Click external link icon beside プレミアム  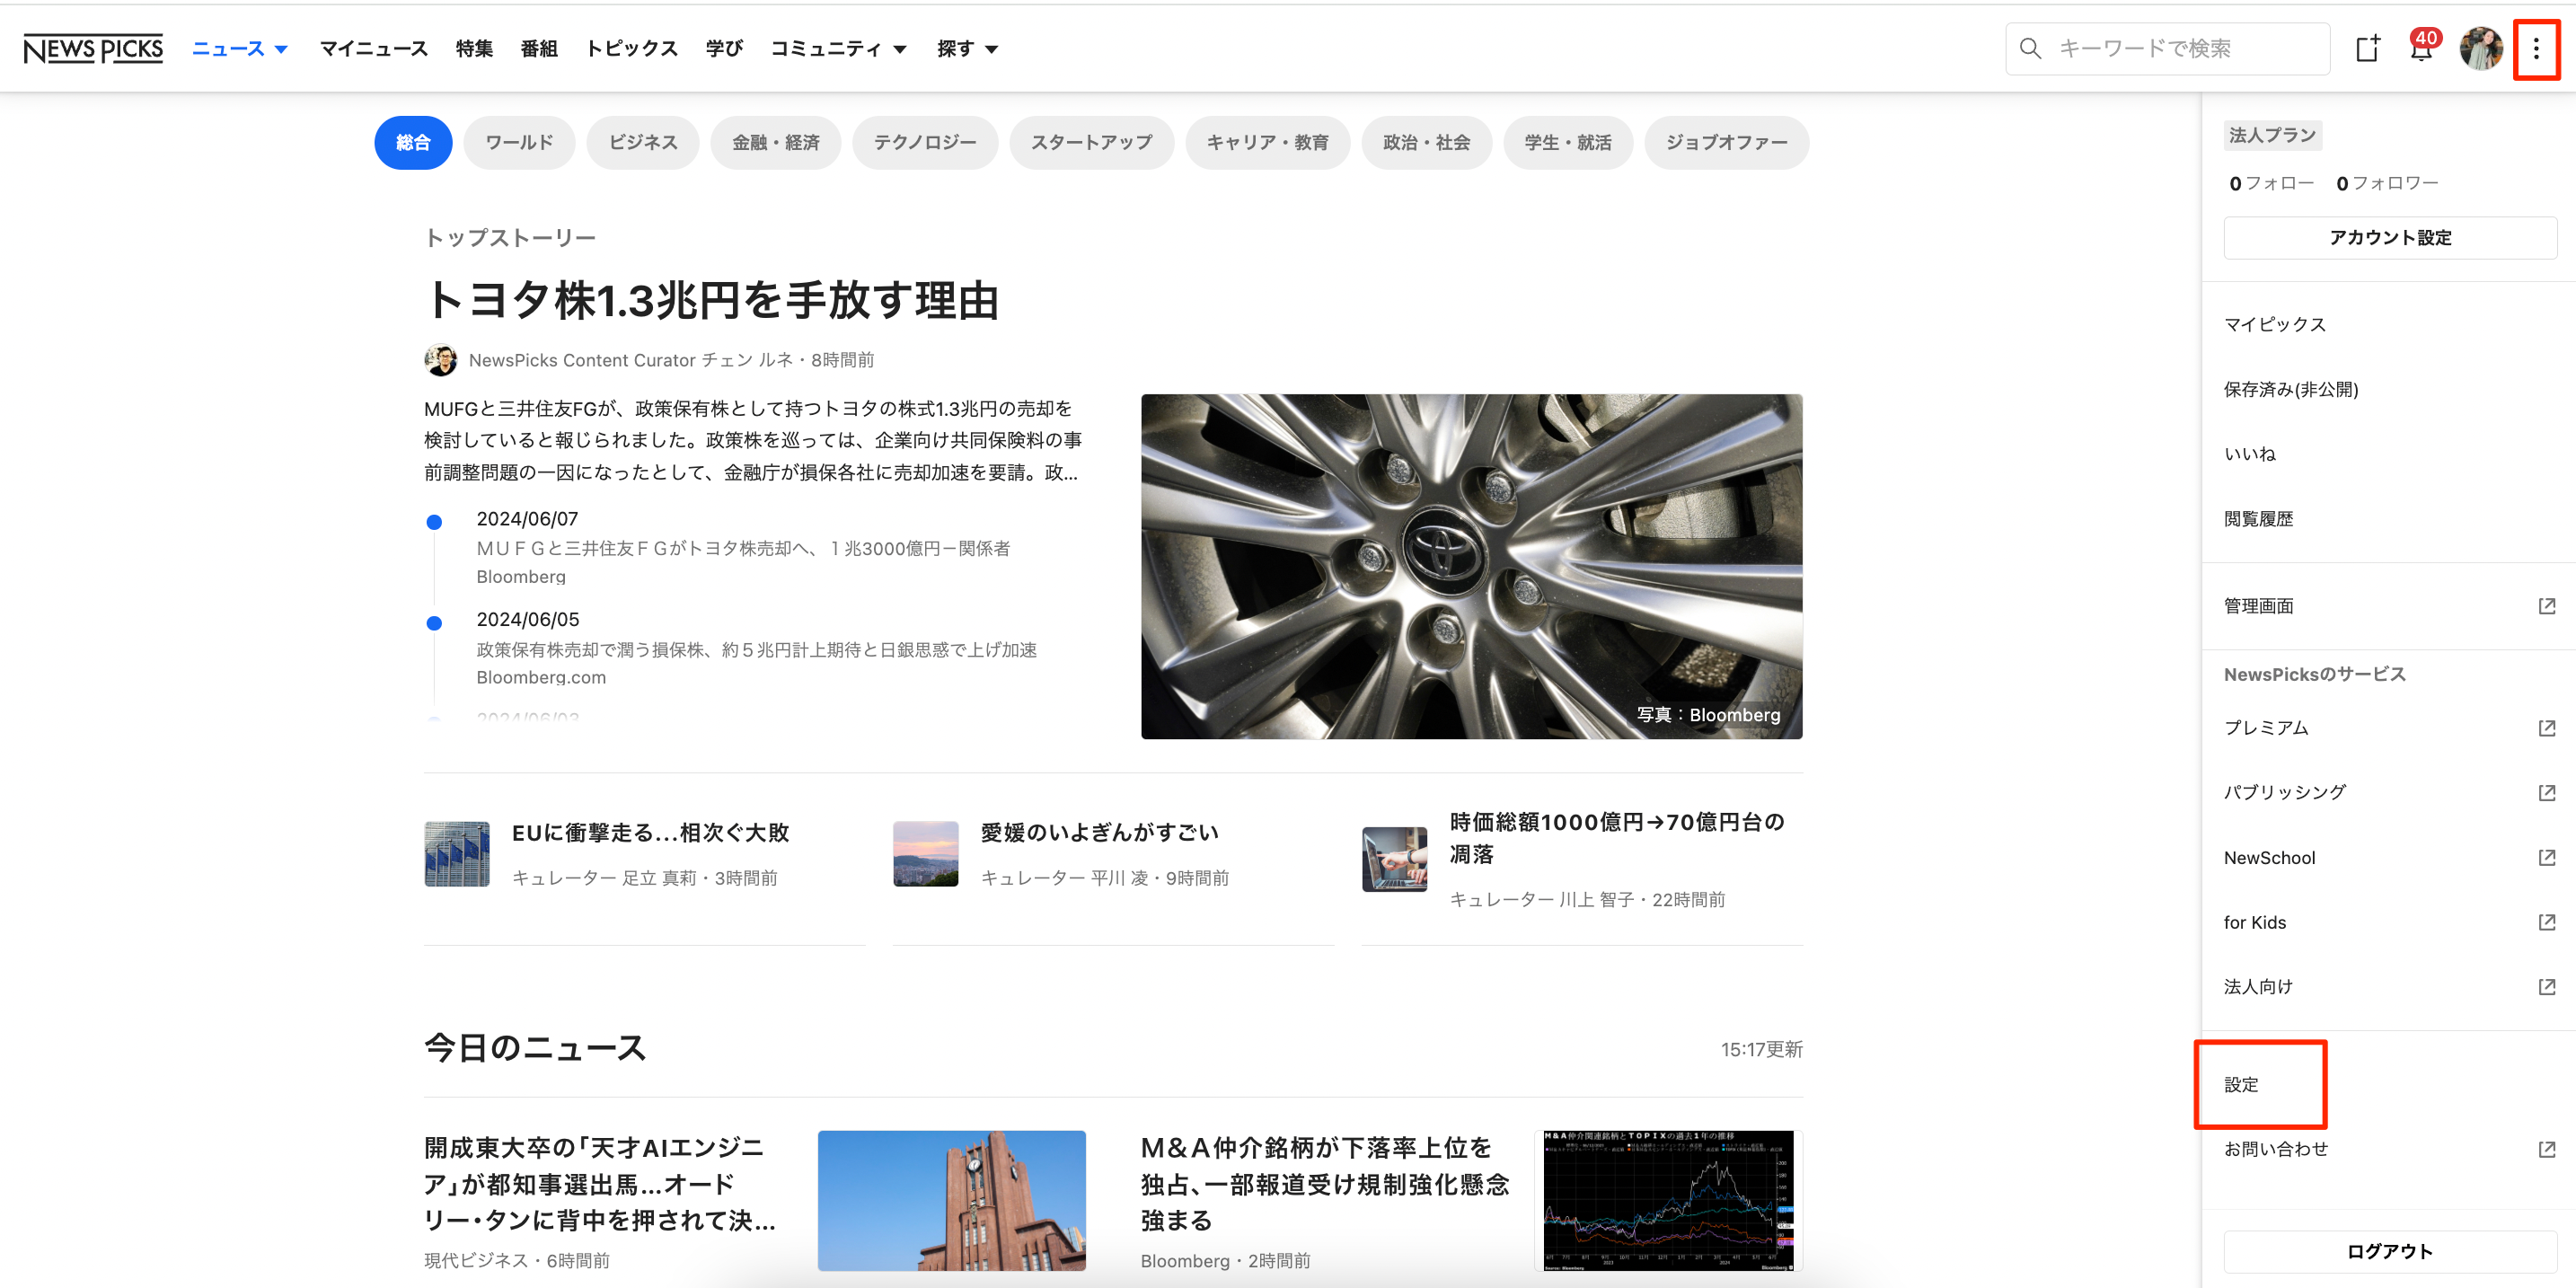point(2546,728)
